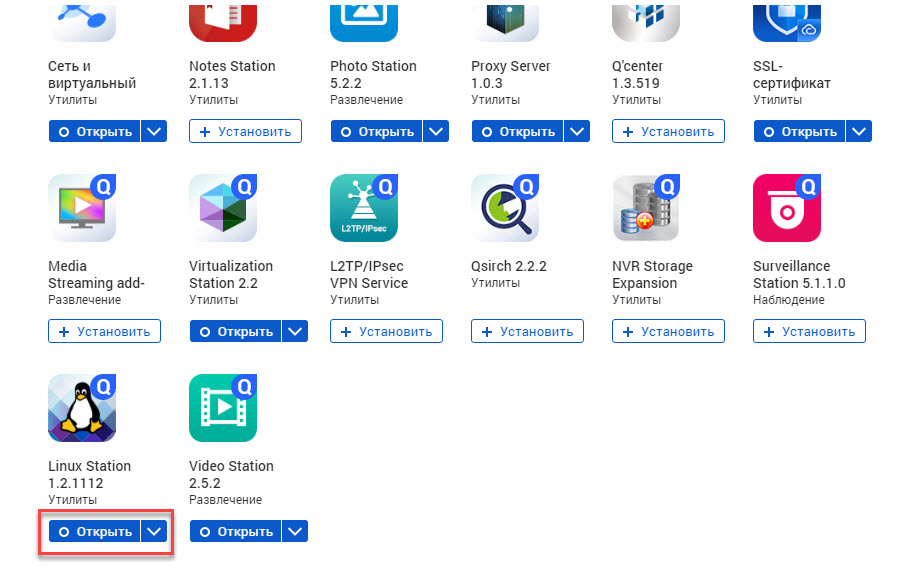Click the Linux Station 1.2.1112 title
The image size is (911, 573).
[89, 474]
